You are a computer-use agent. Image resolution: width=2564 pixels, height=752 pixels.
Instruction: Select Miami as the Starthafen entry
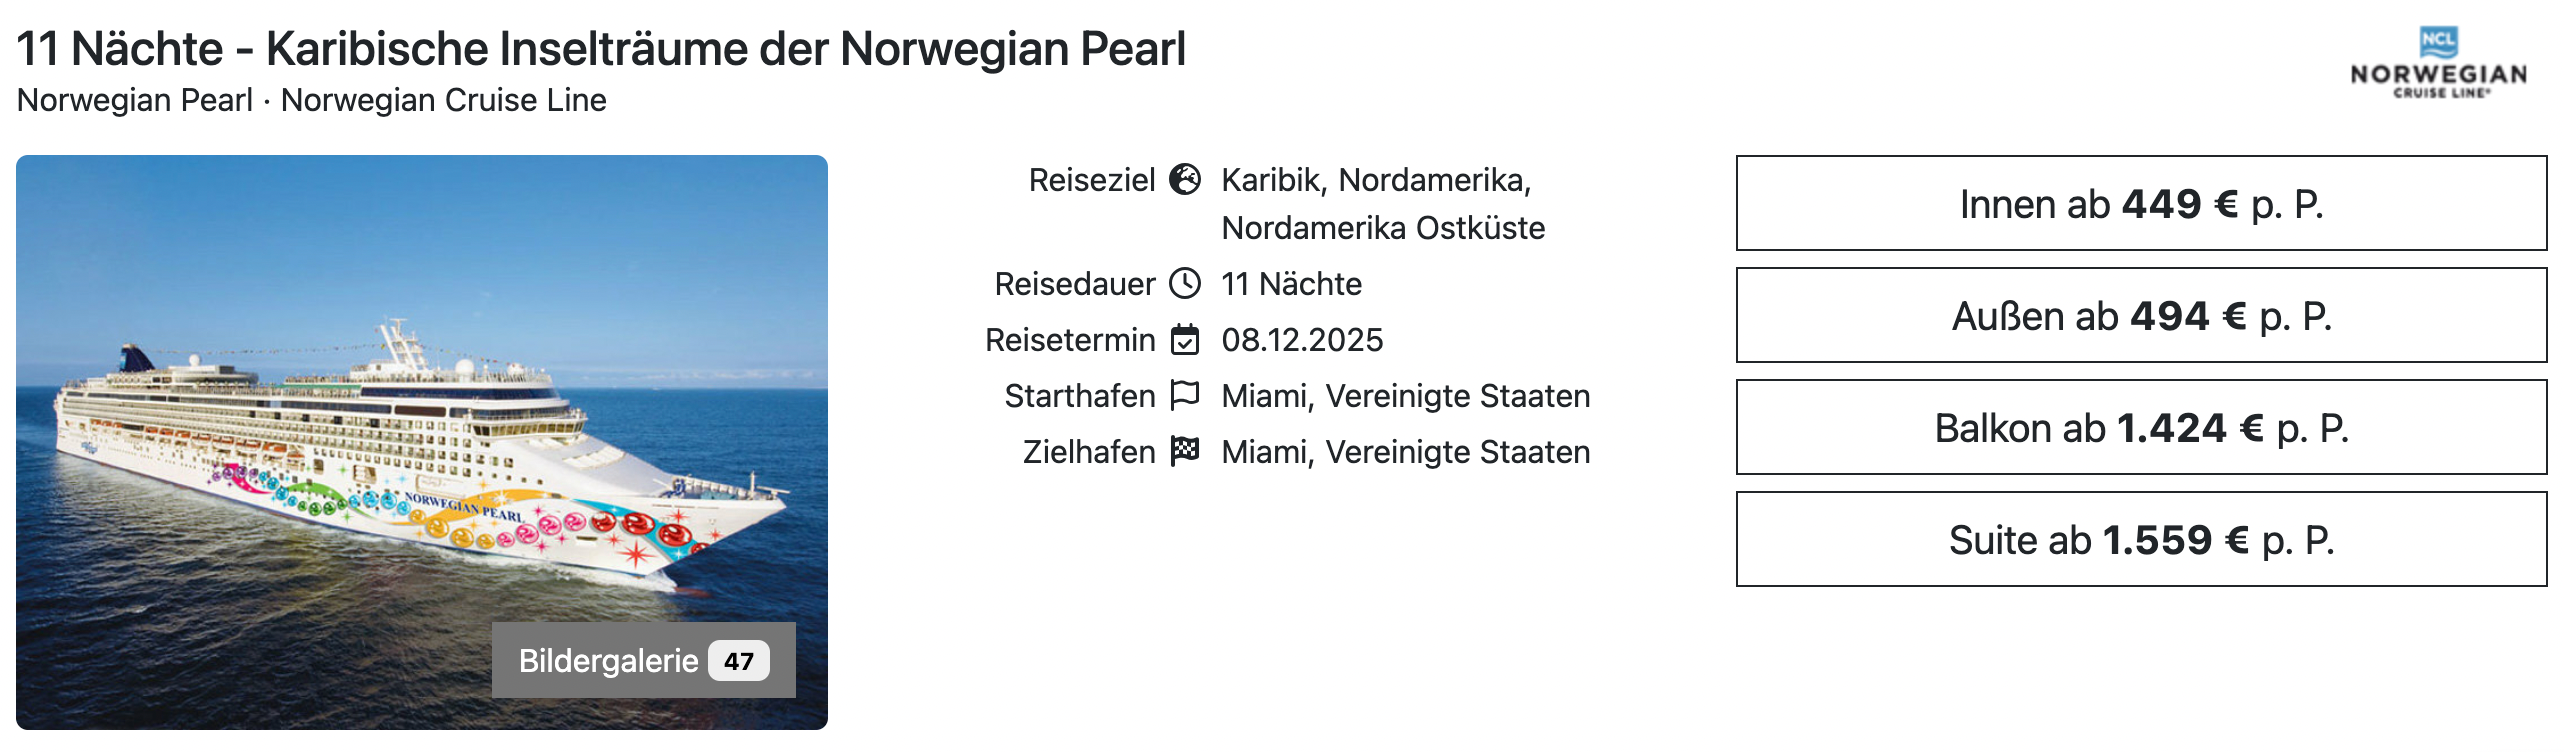1405,395
